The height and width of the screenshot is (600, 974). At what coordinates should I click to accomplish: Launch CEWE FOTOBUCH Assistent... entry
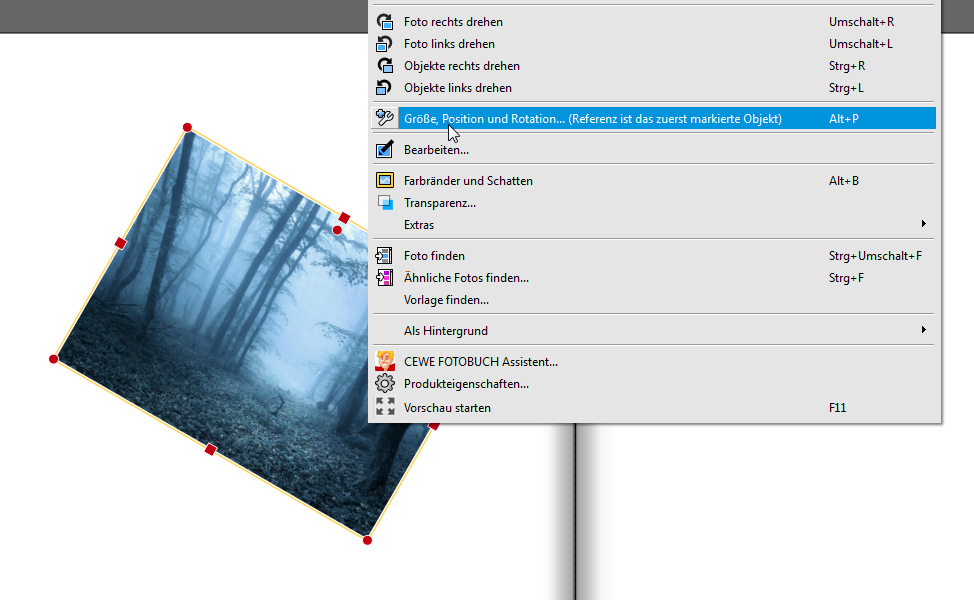(654, 361)
